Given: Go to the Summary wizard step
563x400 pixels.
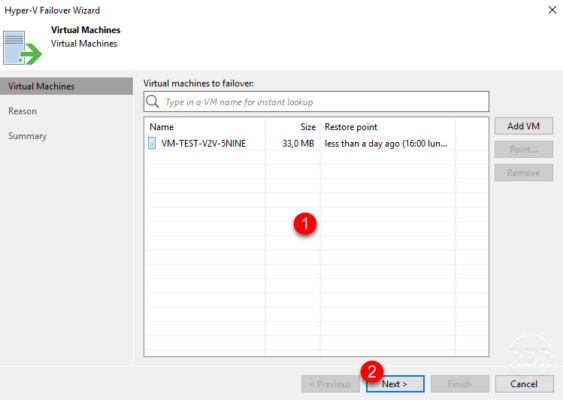Looking at the screenshot, I should (x=27, y=136).
